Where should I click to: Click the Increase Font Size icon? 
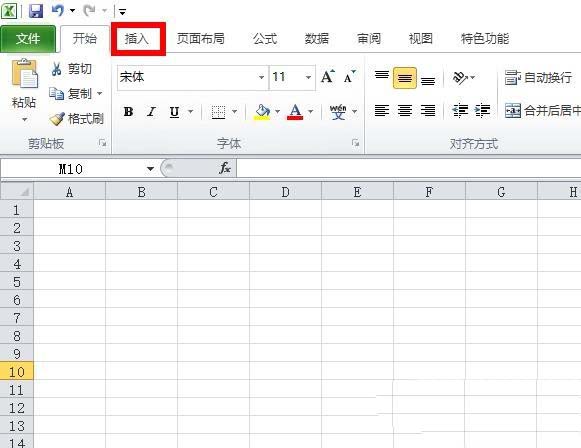point(328,77)
